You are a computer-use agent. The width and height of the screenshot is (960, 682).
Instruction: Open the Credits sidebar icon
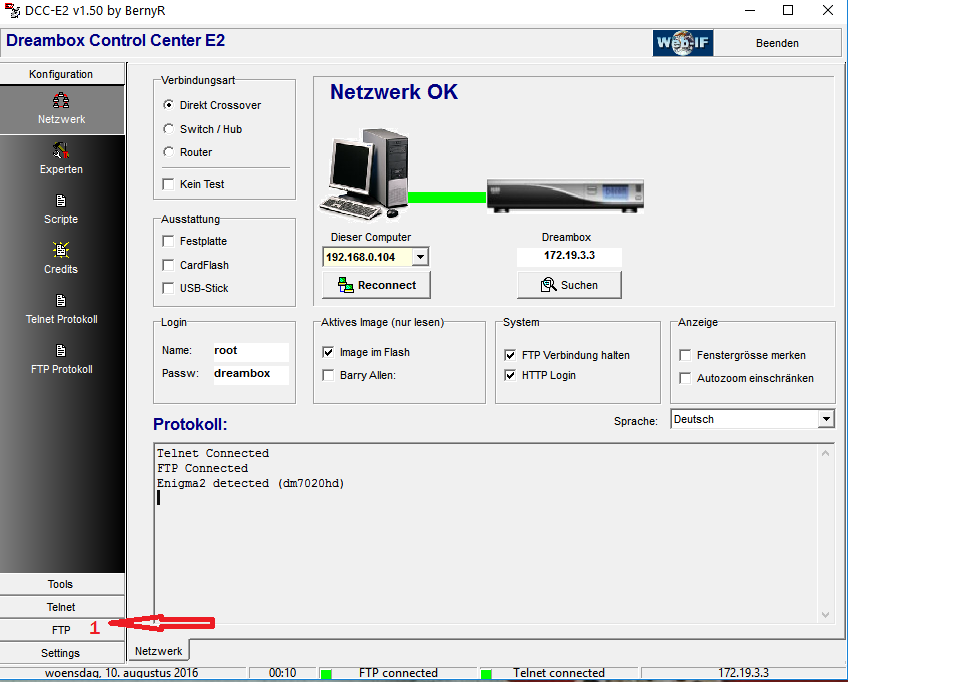tap(61, 251)
